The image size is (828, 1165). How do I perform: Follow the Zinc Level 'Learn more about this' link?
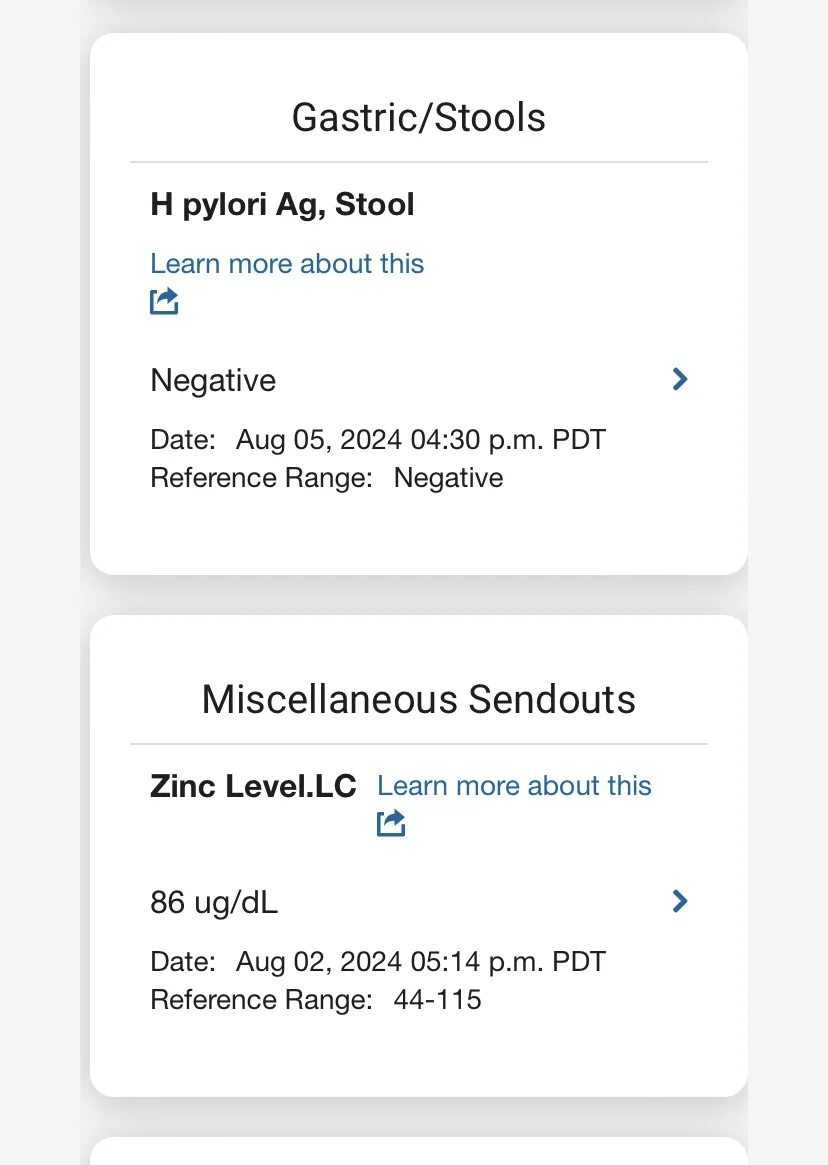point(514,786)
